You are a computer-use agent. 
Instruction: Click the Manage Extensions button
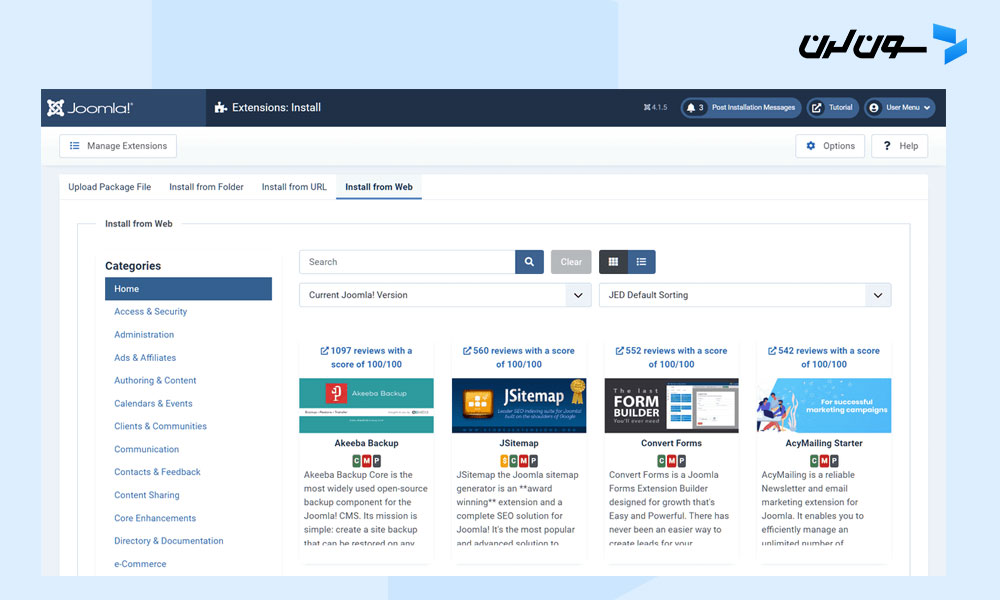click(x=118, y=146)
